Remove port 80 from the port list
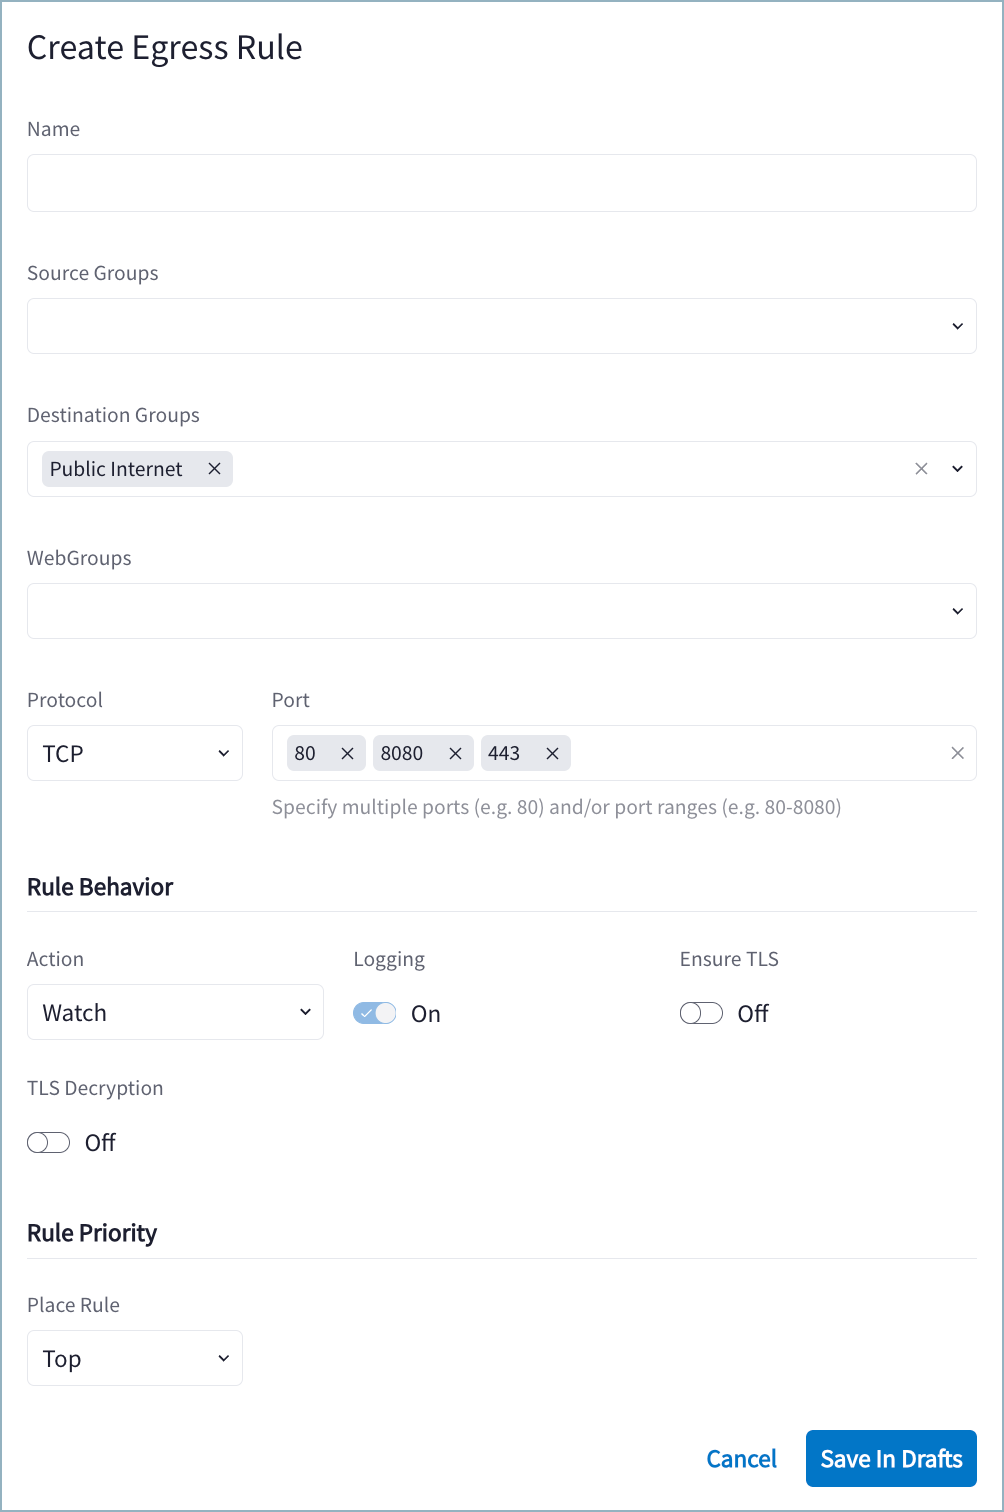The image size is (1004, 1512). (347, 753)
